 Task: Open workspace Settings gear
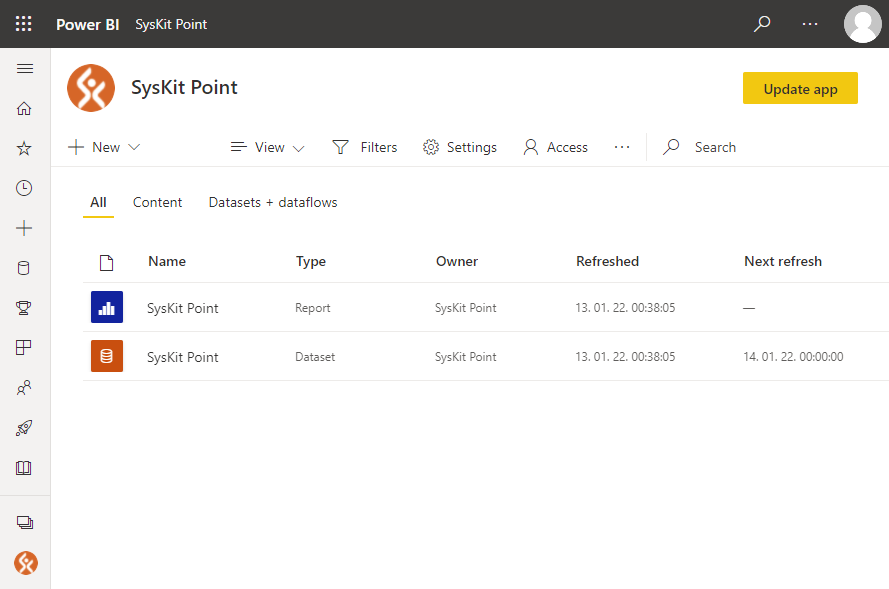[x=460, y=147]
